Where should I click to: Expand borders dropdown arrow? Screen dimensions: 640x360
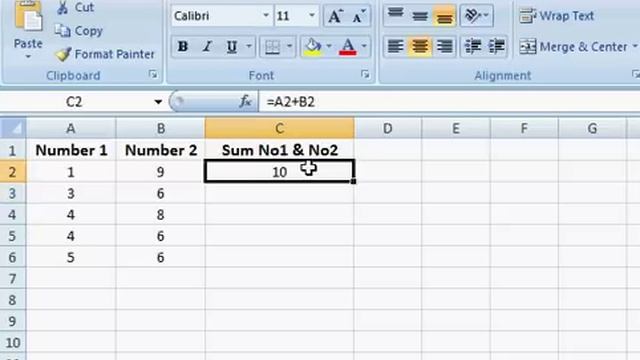(x=289, y=47)
